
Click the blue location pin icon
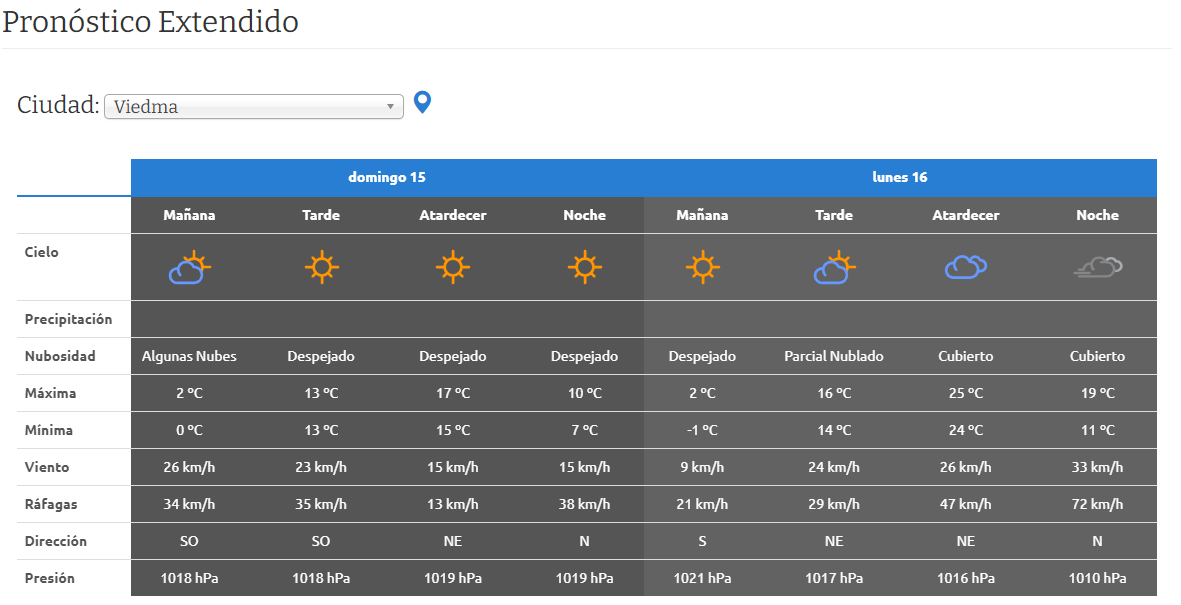click(423, 102)
